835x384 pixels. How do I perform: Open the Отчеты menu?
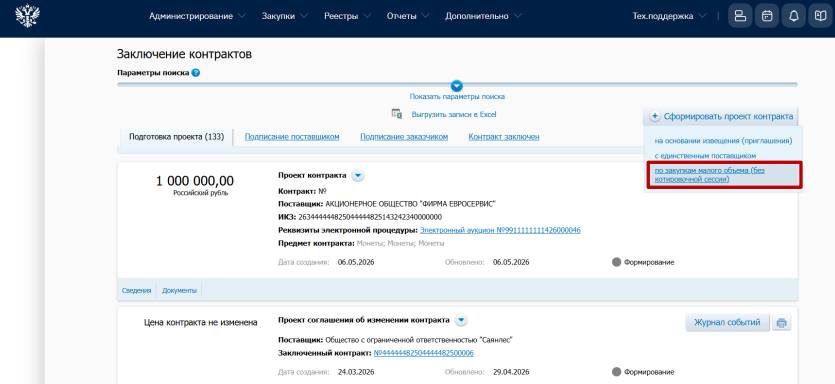[x=407, y=16]
